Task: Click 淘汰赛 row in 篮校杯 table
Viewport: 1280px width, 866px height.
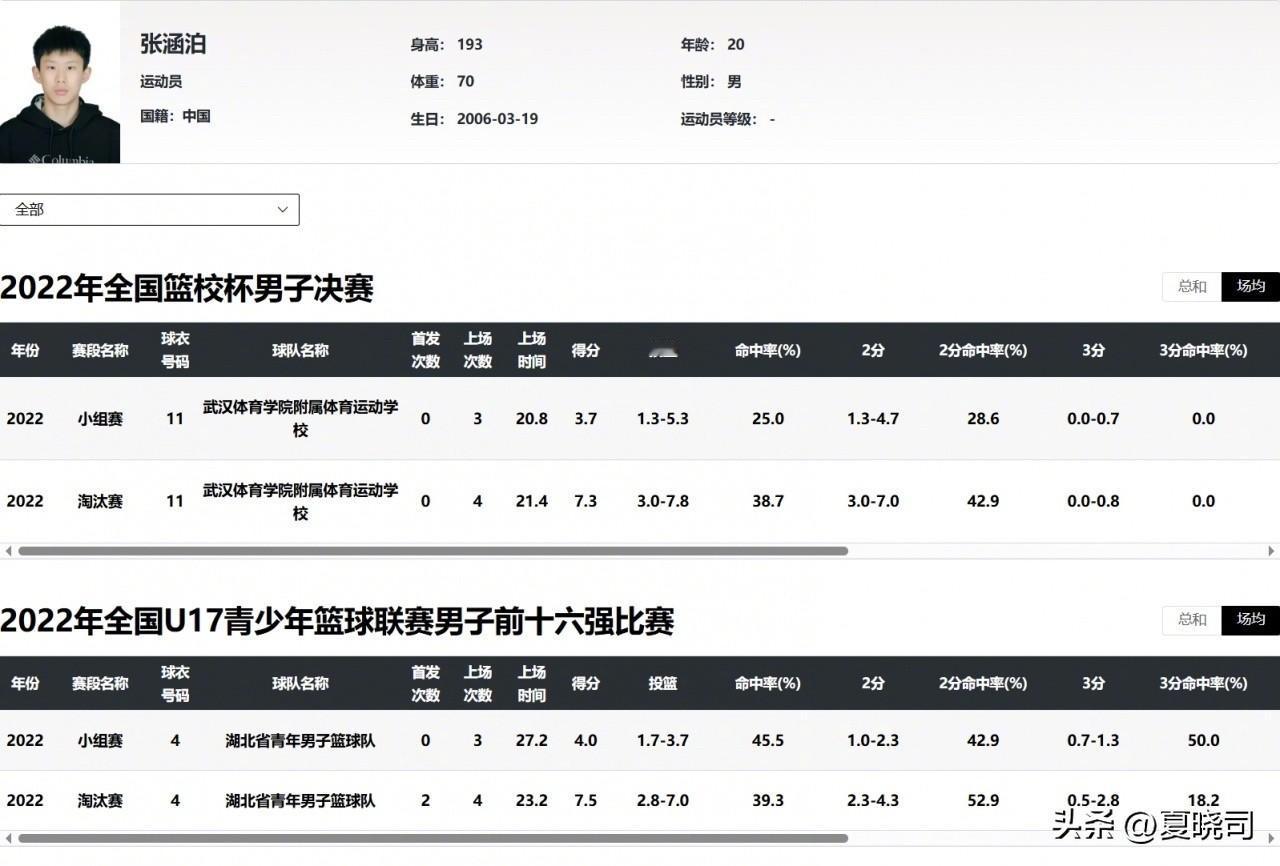Action: tap(640, 501)
